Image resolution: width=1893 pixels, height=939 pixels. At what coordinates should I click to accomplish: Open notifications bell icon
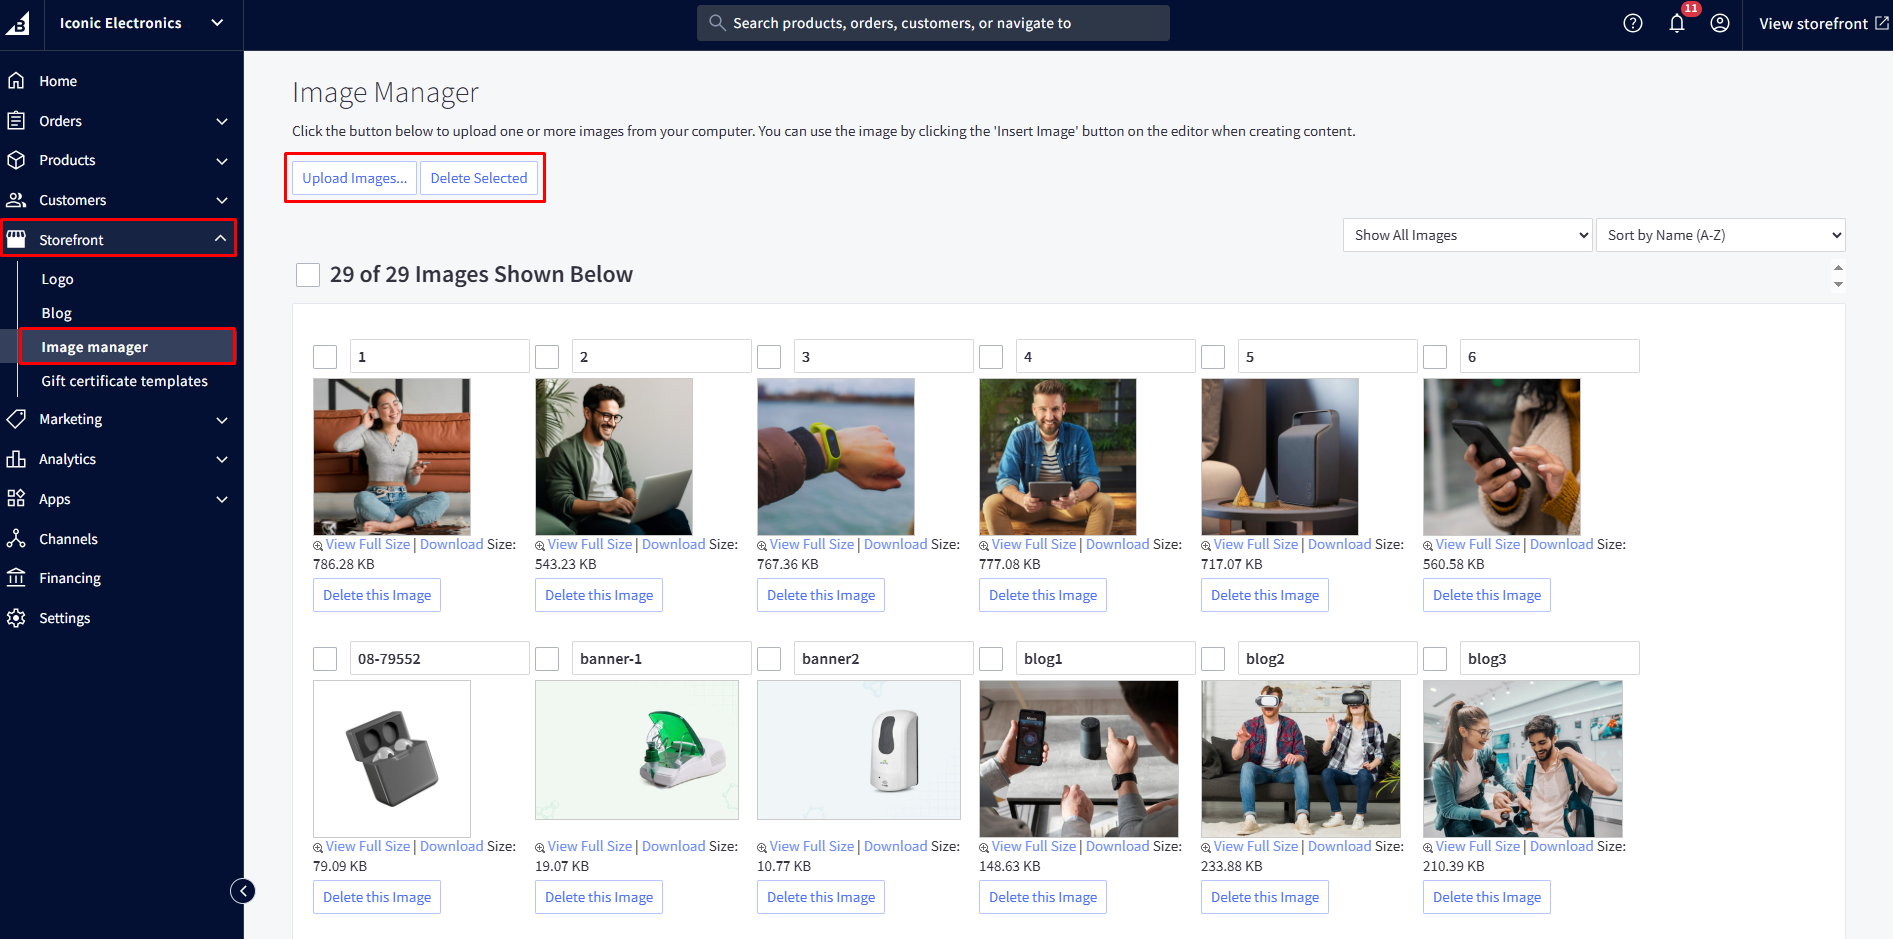click(x=1677, y=23)
